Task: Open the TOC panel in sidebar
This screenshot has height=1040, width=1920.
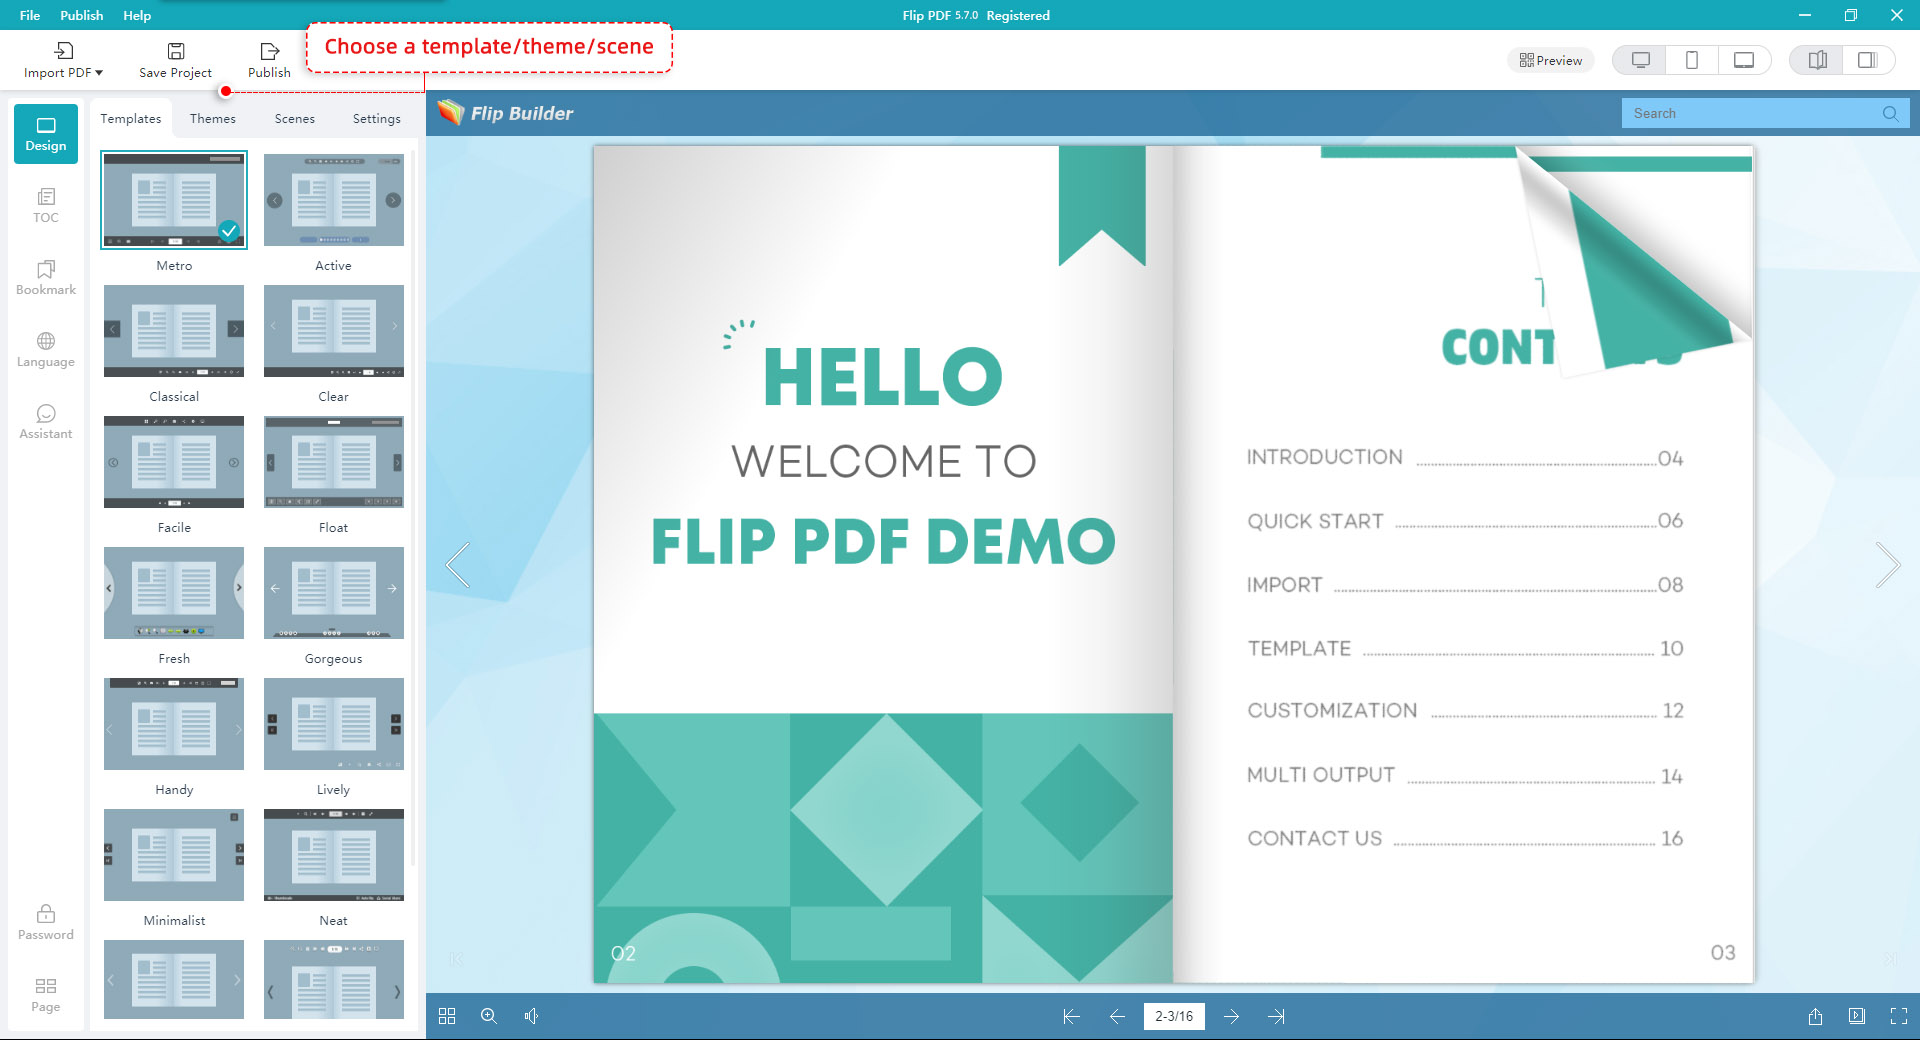Action: pyautogui.click(x=45, y=205)
